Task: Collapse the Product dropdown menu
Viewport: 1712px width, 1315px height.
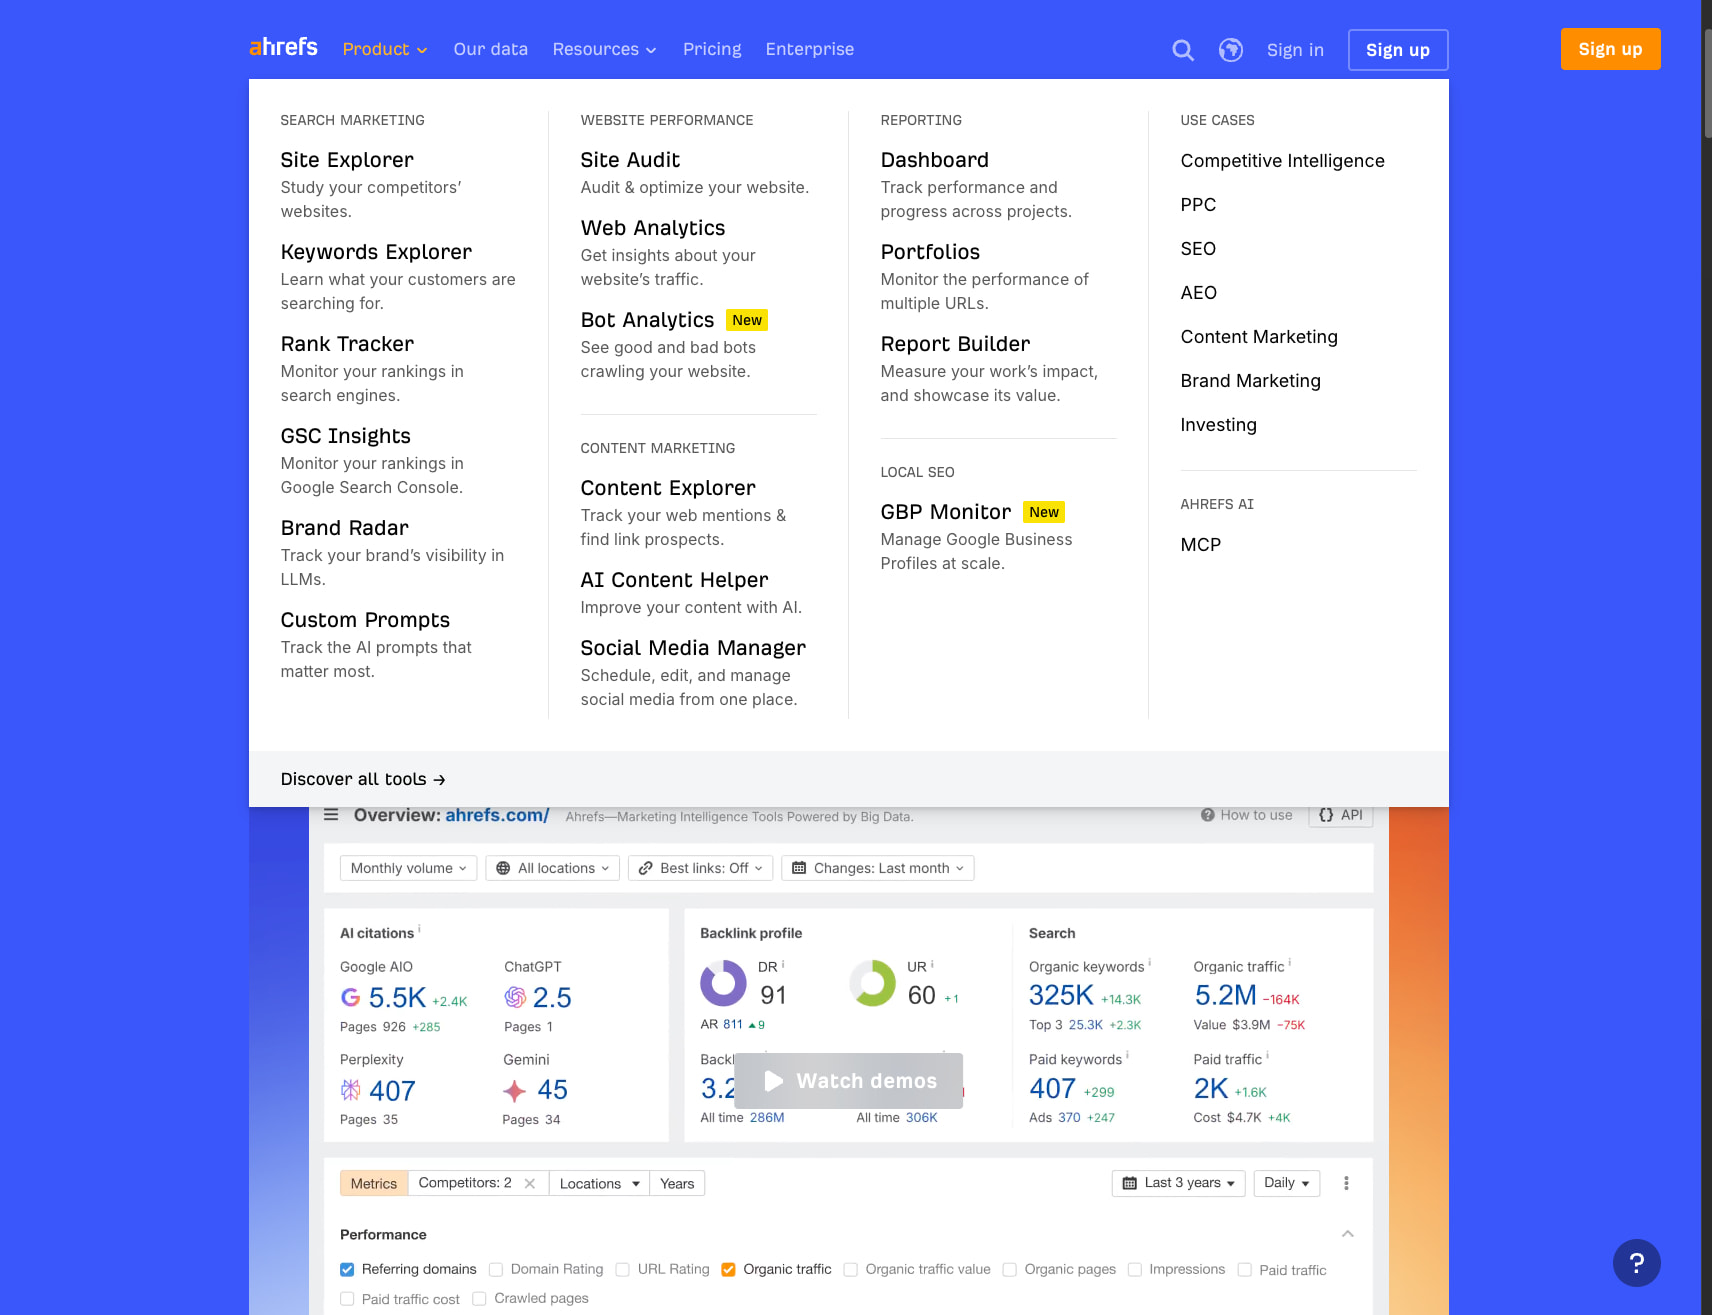Action: pos(385,49)
